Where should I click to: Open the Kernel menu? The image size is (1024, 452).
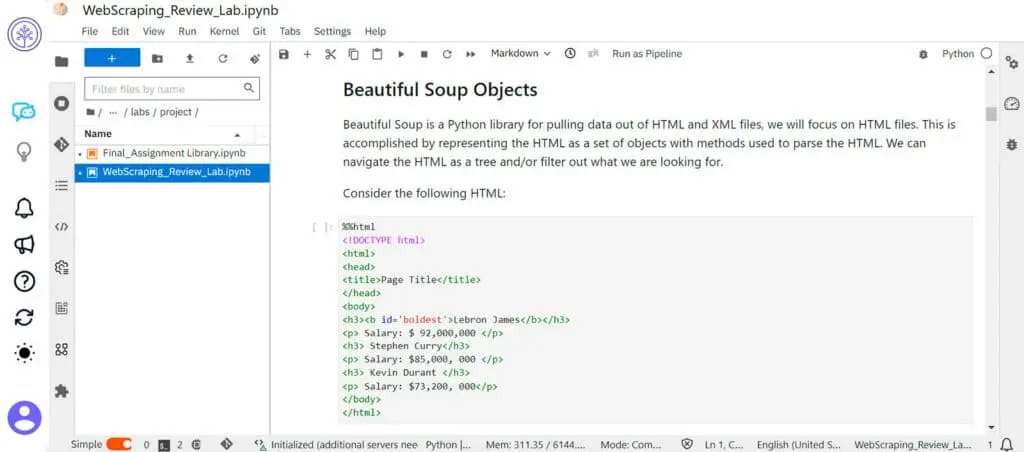coord(225,31)
